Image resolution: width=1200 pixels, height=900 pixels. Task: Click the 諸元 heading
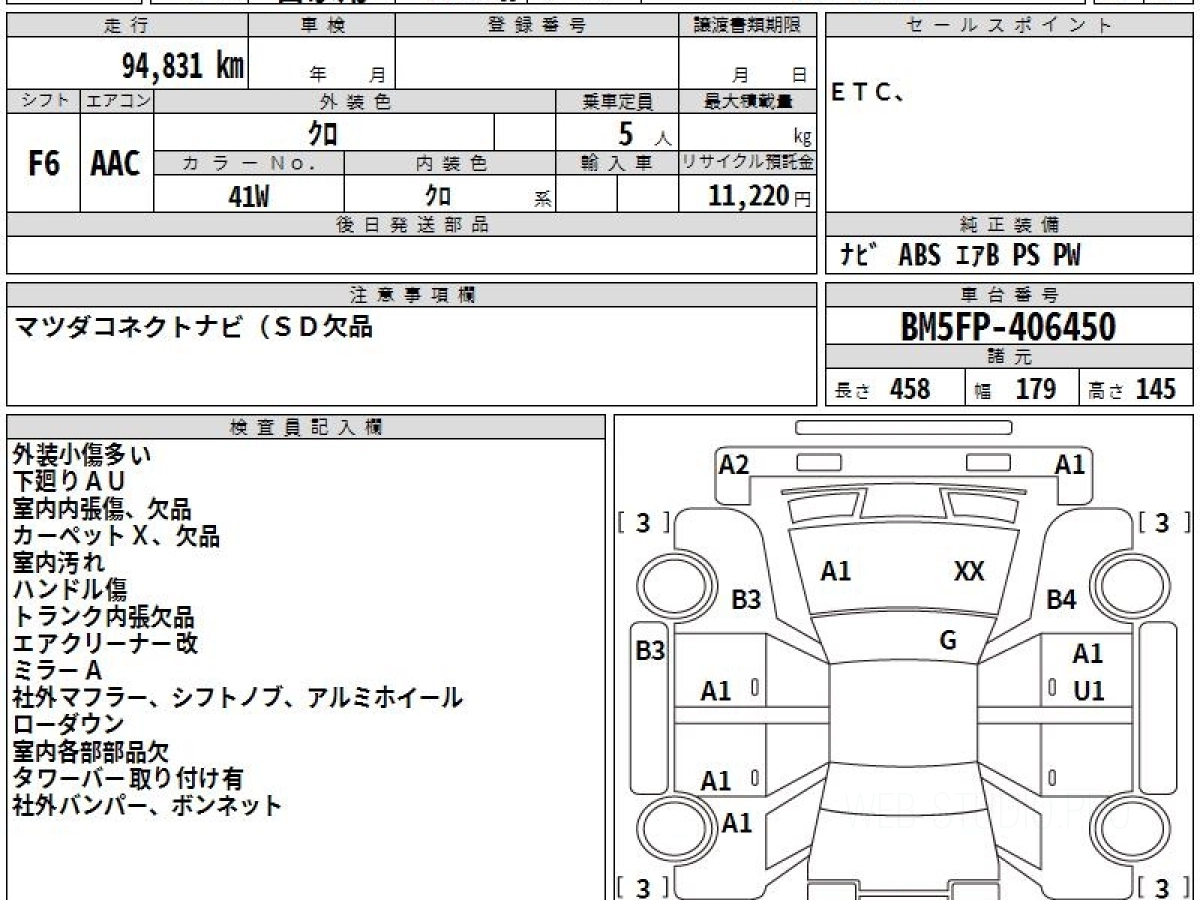pos(1010,357)
